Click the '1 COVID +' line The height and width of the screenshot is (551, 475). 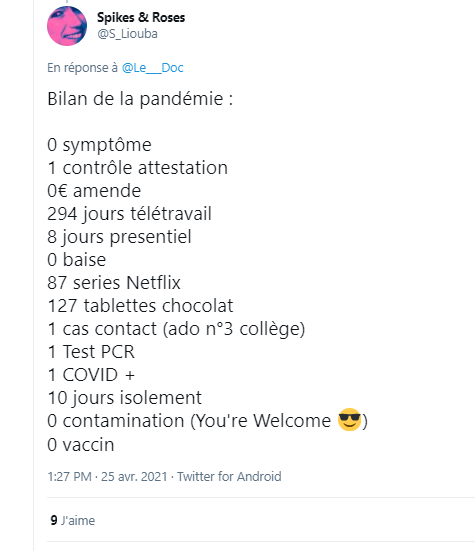[x=91, y=375]
